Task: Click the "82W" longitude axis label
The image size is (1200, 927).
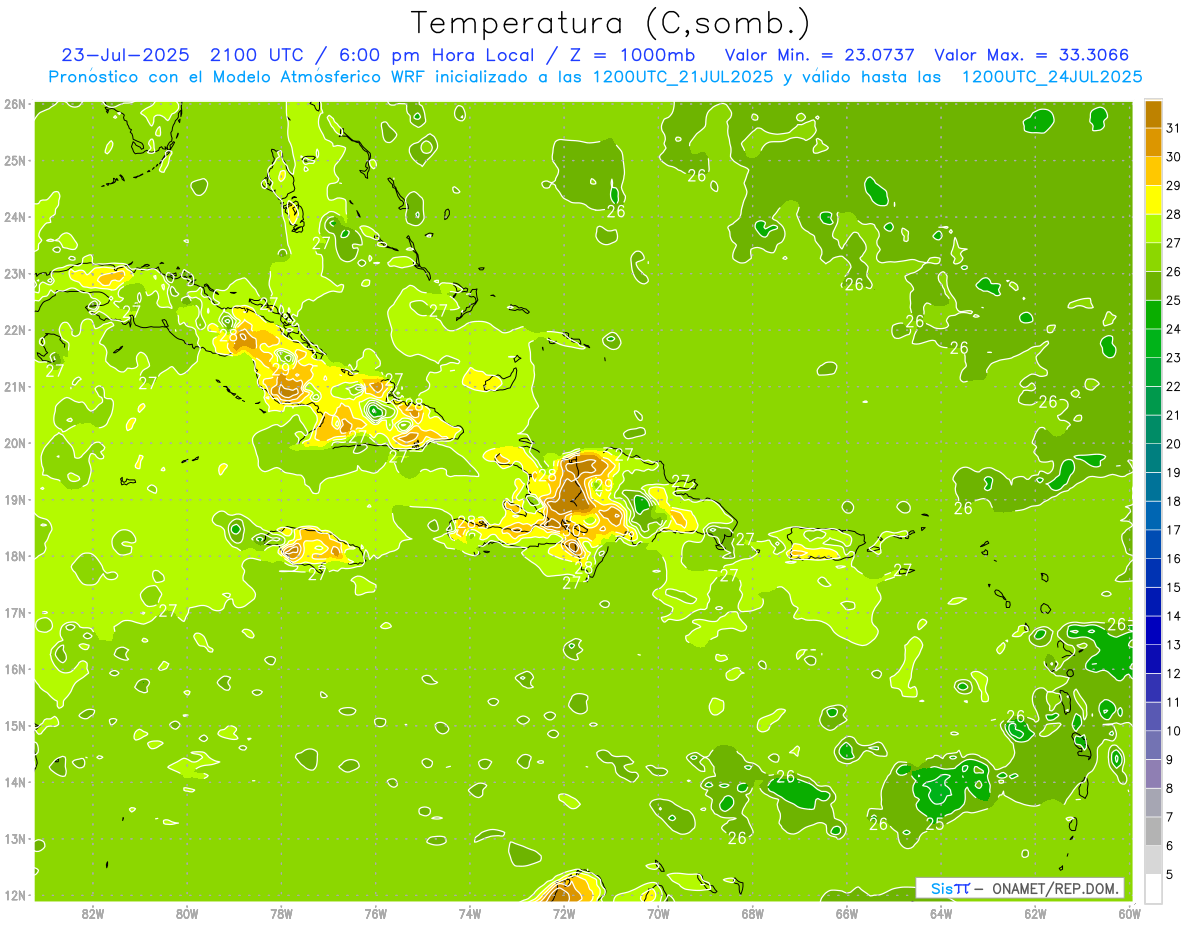Action: click(x=93, y=913)
